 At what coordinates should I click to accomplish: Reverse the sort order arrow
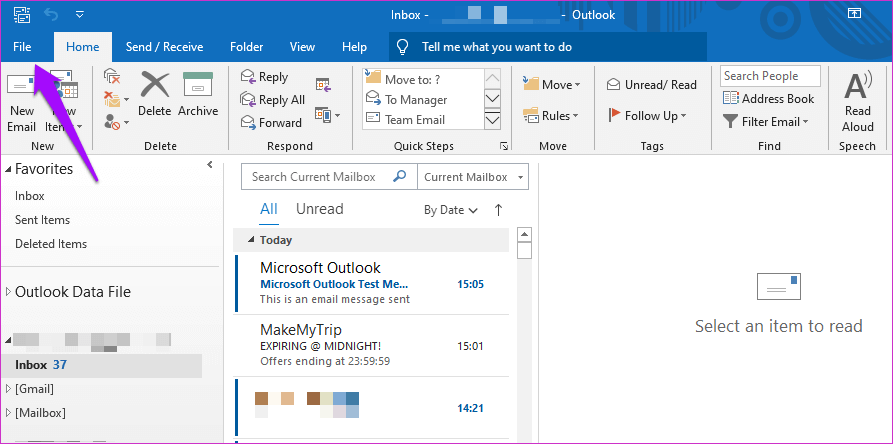pyautogui.click(x=498, y=210)
